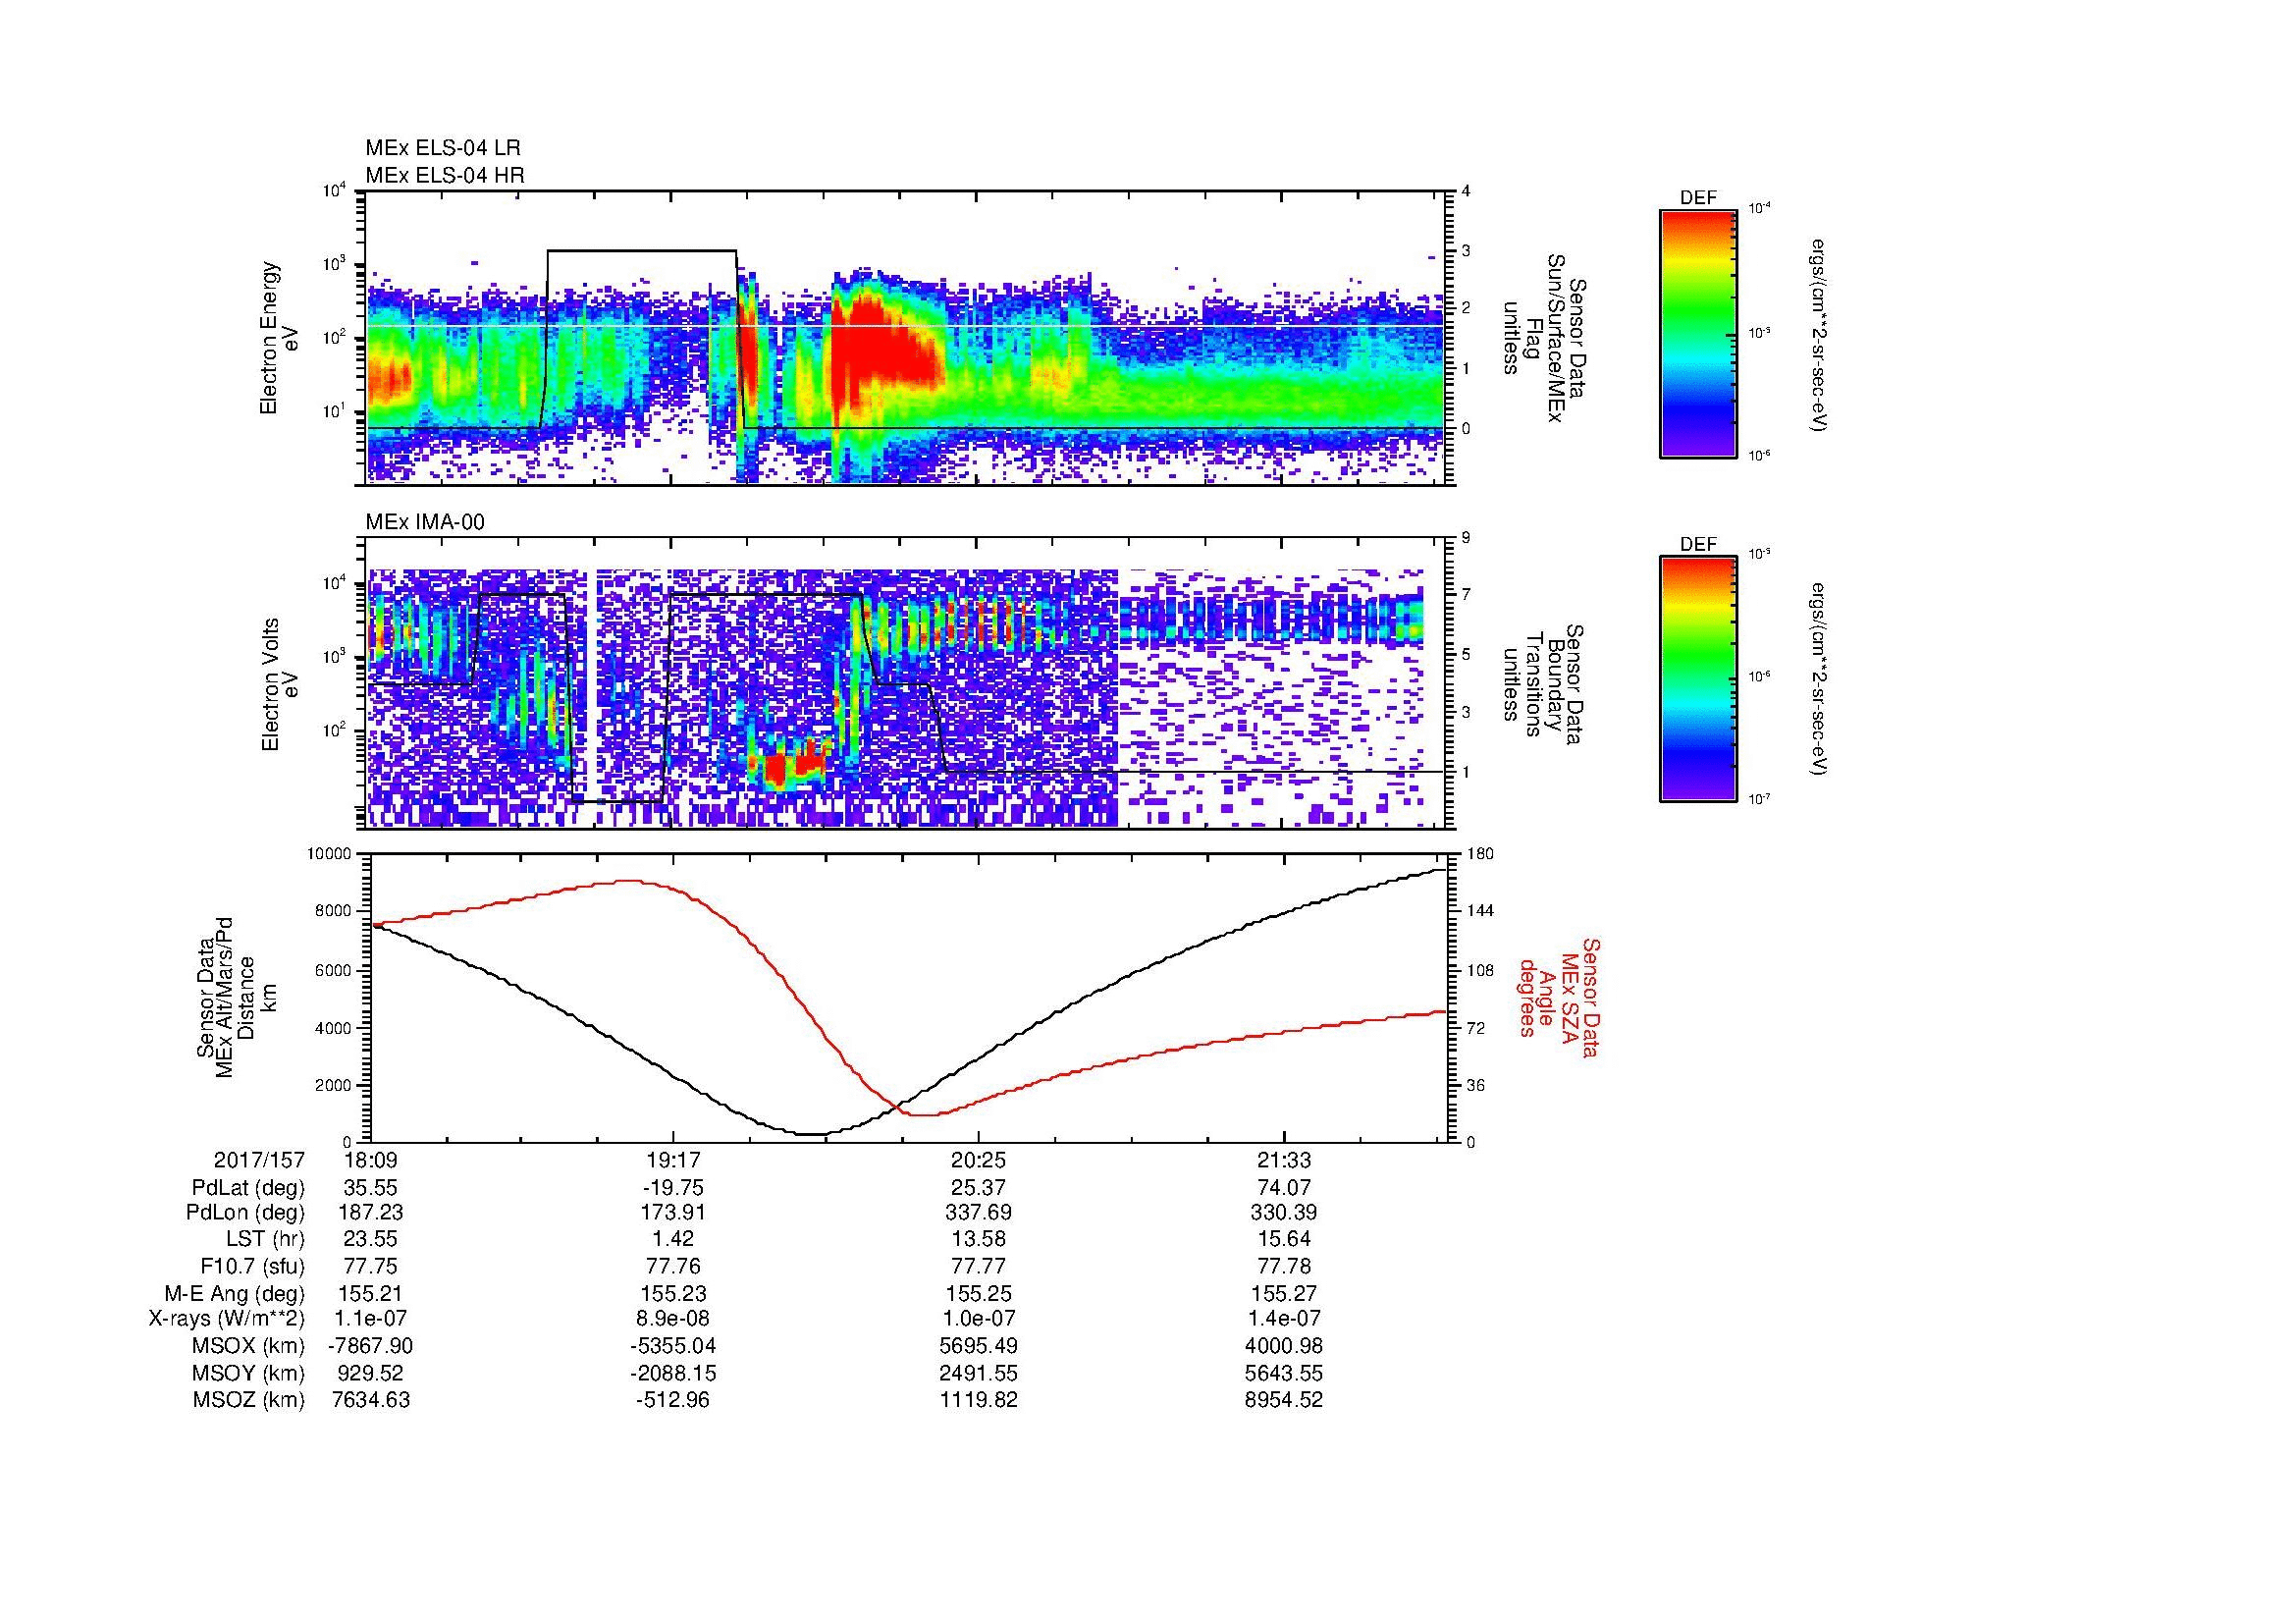This screenshot has width=2296, height=1623.
Task: Click the altitude curve minimum near periapsis
Action: pos(812,1134)
